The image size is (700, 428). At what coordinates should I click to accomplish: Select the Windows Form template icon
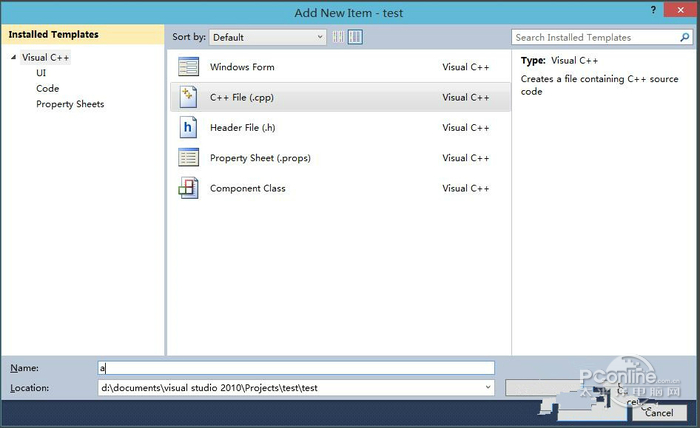pos(188,67)
